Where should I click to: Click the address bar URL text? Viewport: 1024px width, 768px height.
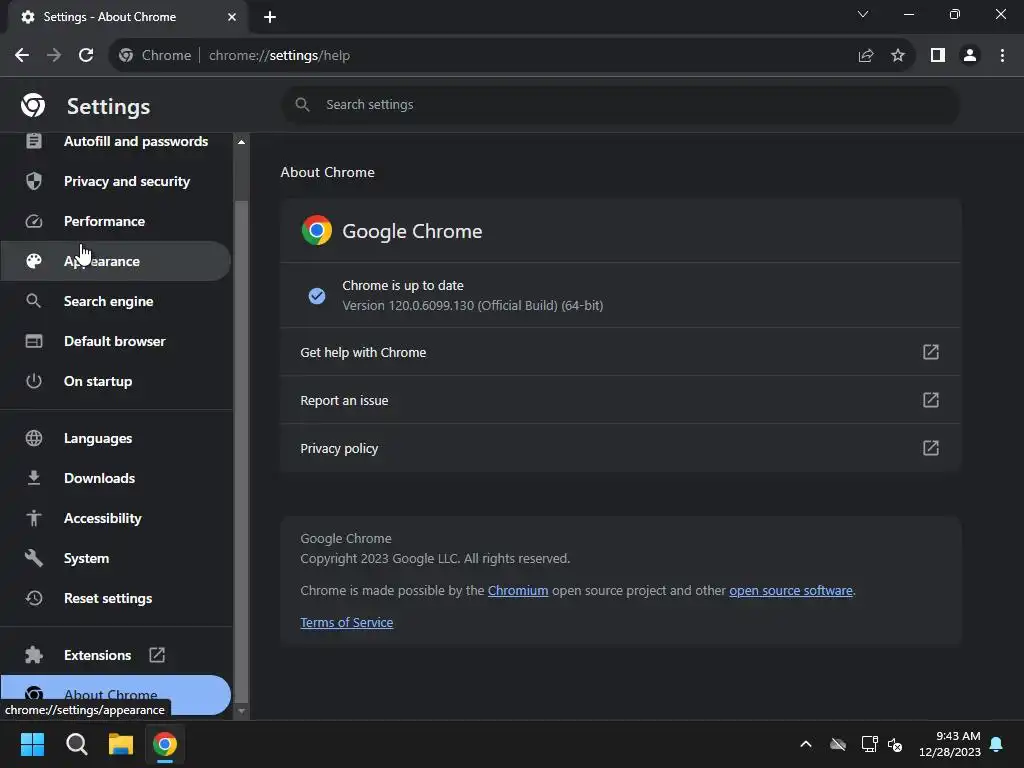280,56
